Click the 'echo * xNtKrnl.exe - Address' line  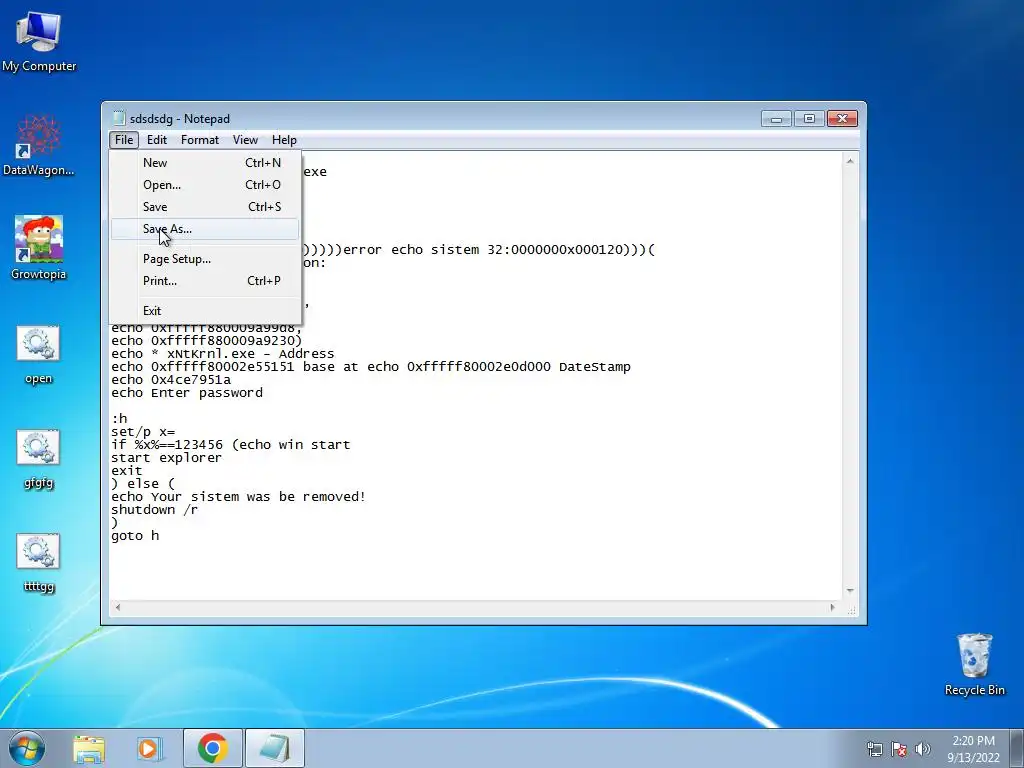pos(223,354)
